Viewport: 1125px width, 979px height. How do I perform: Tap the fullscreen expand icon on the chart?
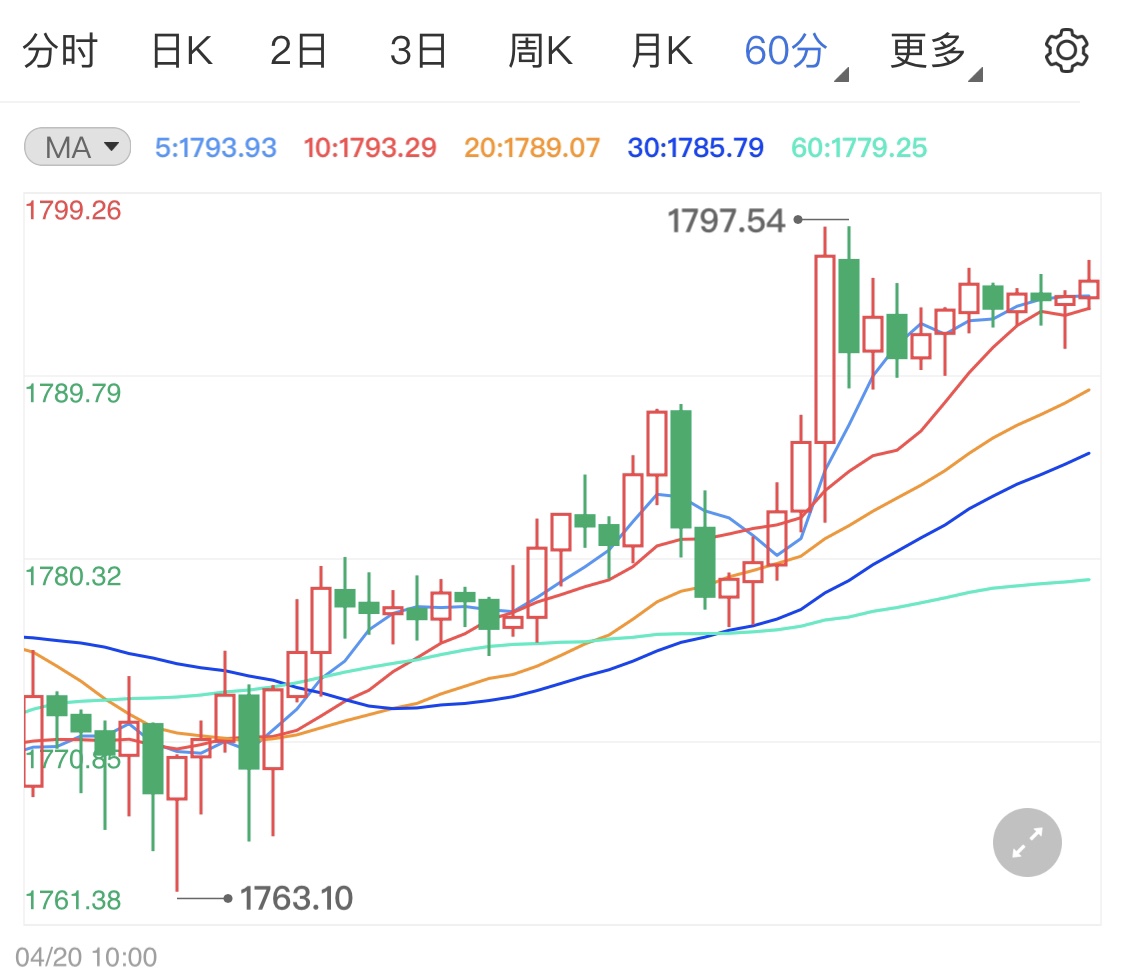click(x=1026, y=842)
